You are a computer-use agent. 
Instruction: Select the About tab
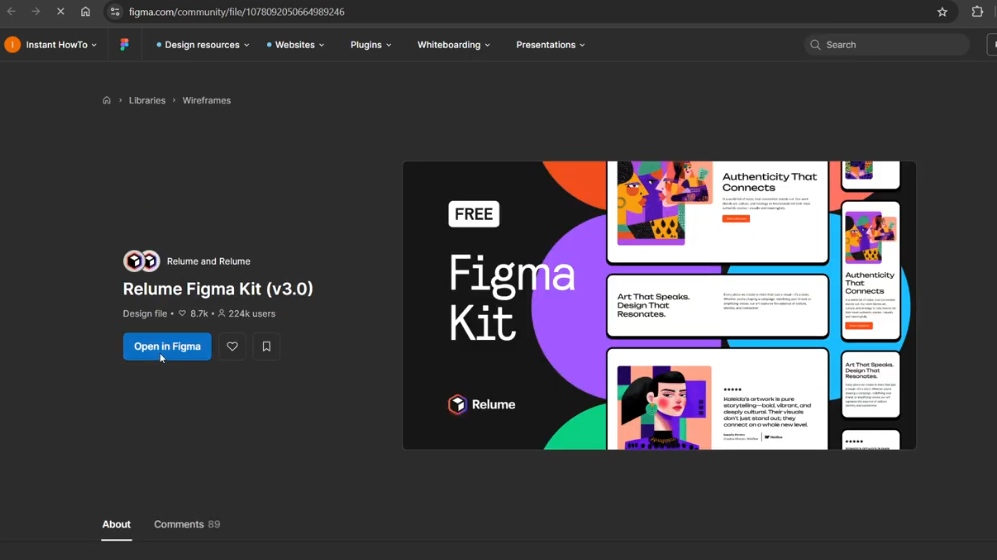[116, 524]
